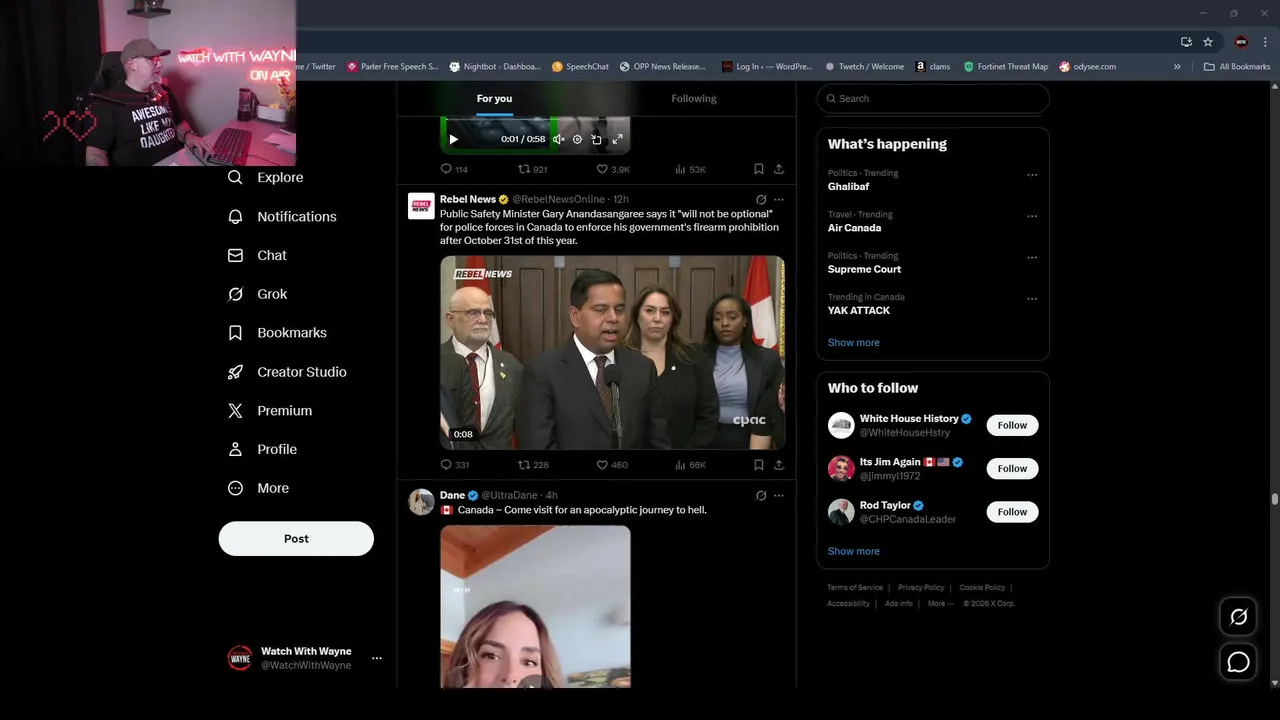Open Creator Studio rocket item
The height and width of the screenshot is (720, 1280).
coord(287,372)
